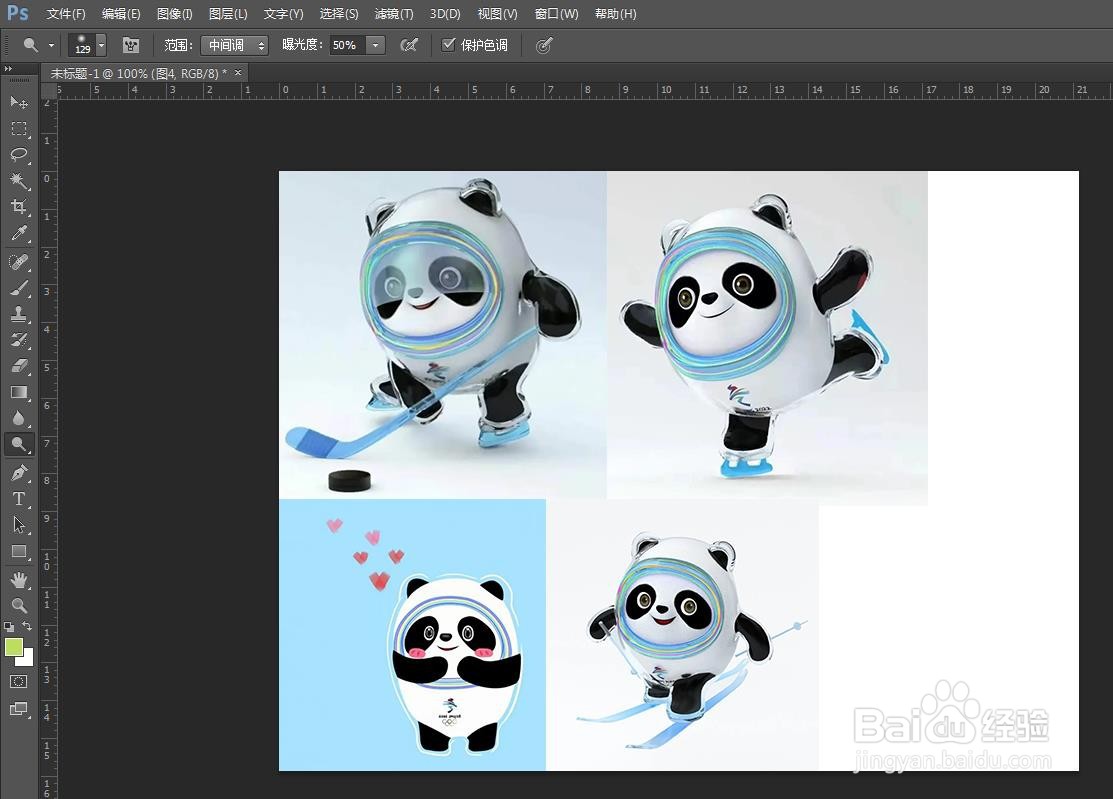Viewport: 1113px width, 799px height.
Task: Select the Pen tool
Action: pos(19,473)
